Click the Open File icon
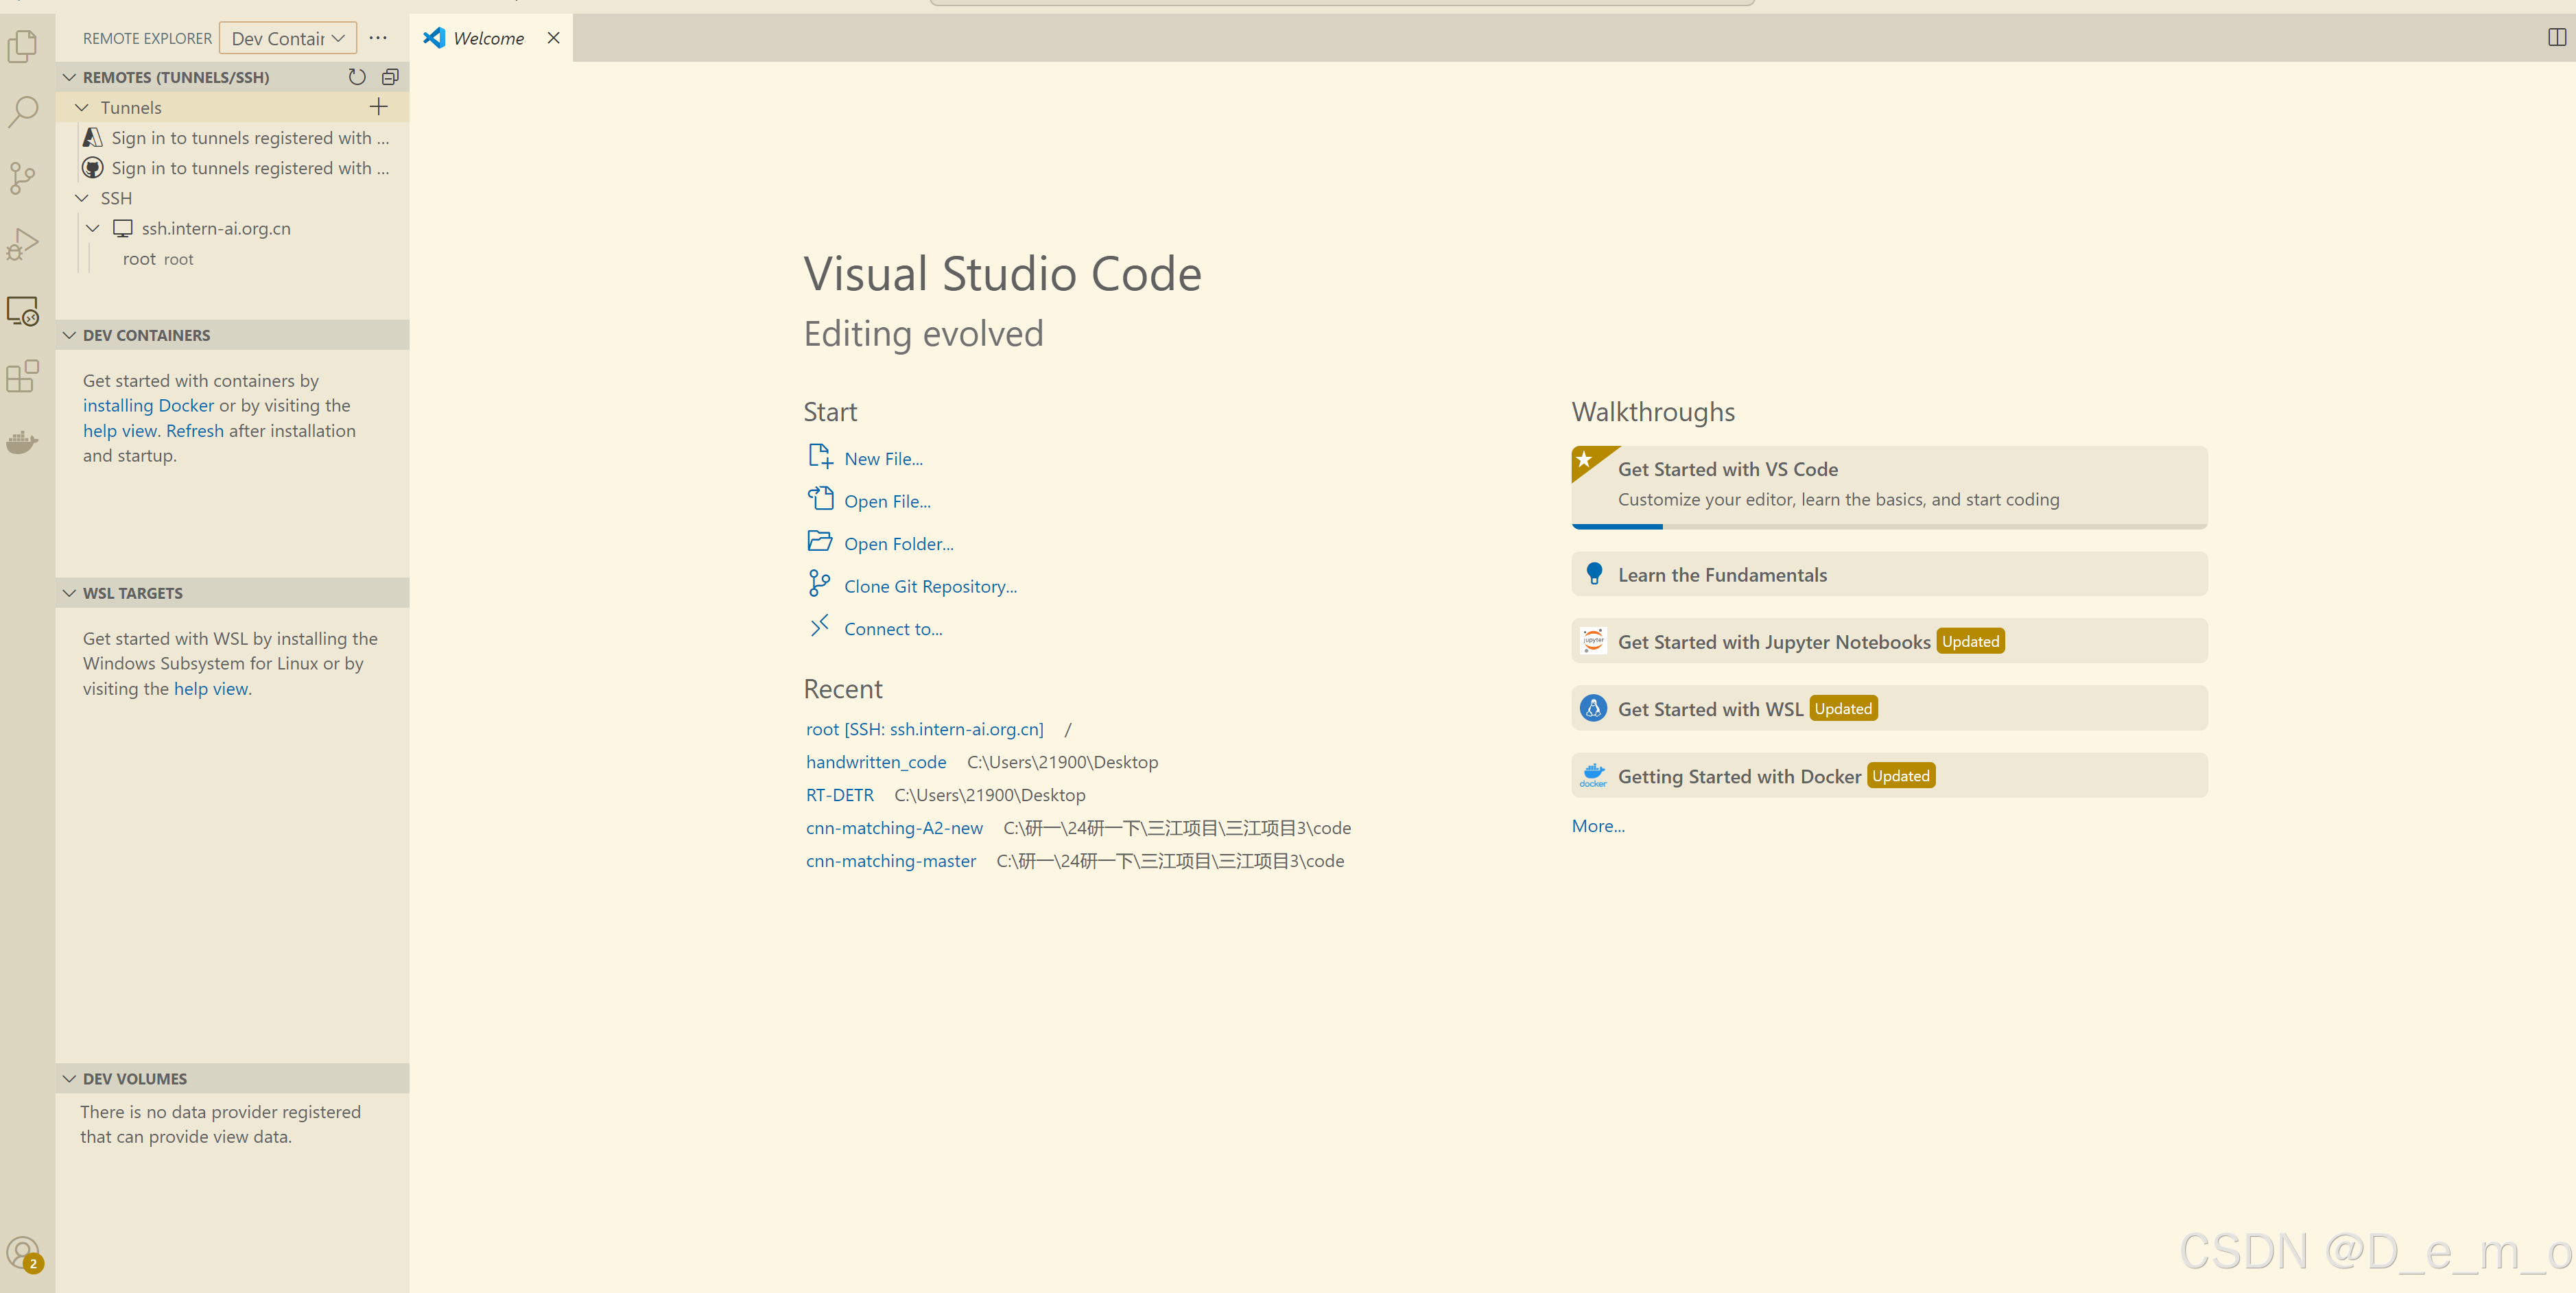The height and width of the screenshot is (1293, 2576). click(820, 499)
